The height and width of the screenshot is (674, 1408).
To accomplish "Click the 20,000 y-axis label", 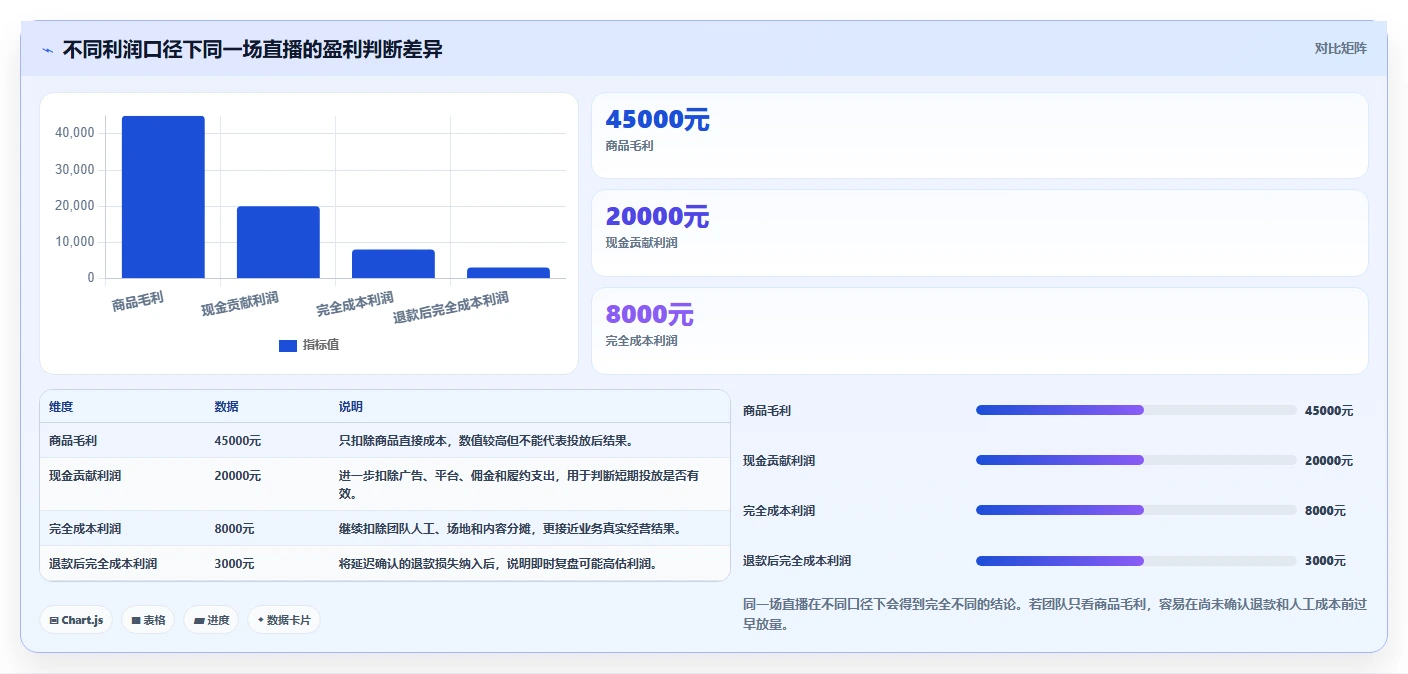I will click(75, 205).
